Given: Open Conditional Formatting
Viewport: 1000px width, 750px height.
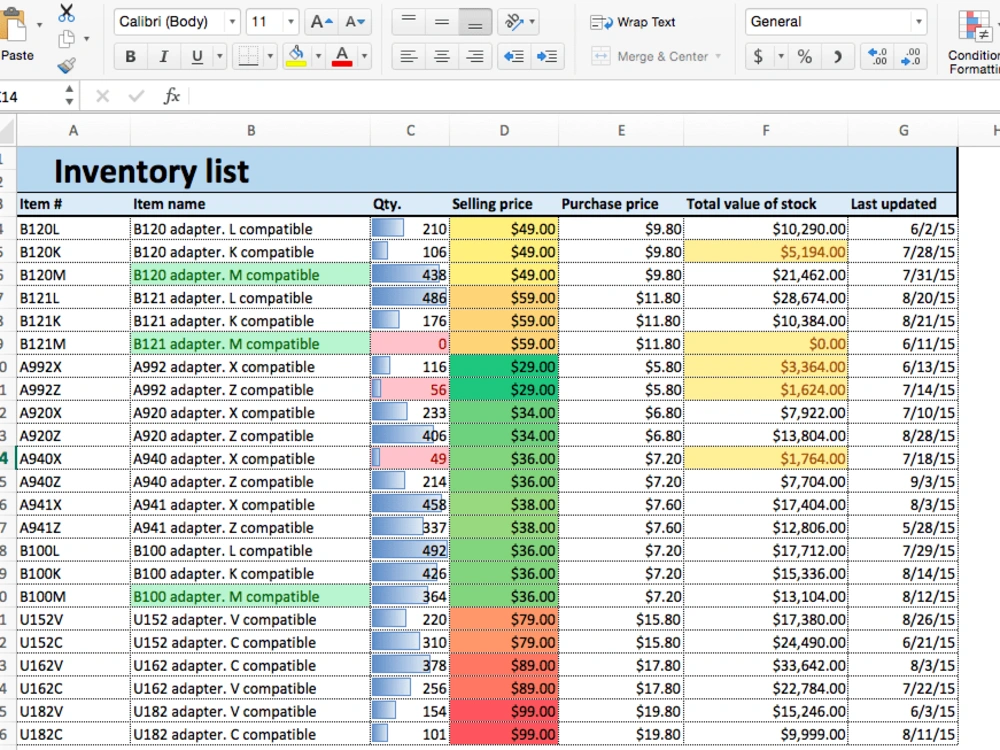Looking at the screenshot, I should pos(974,41).
